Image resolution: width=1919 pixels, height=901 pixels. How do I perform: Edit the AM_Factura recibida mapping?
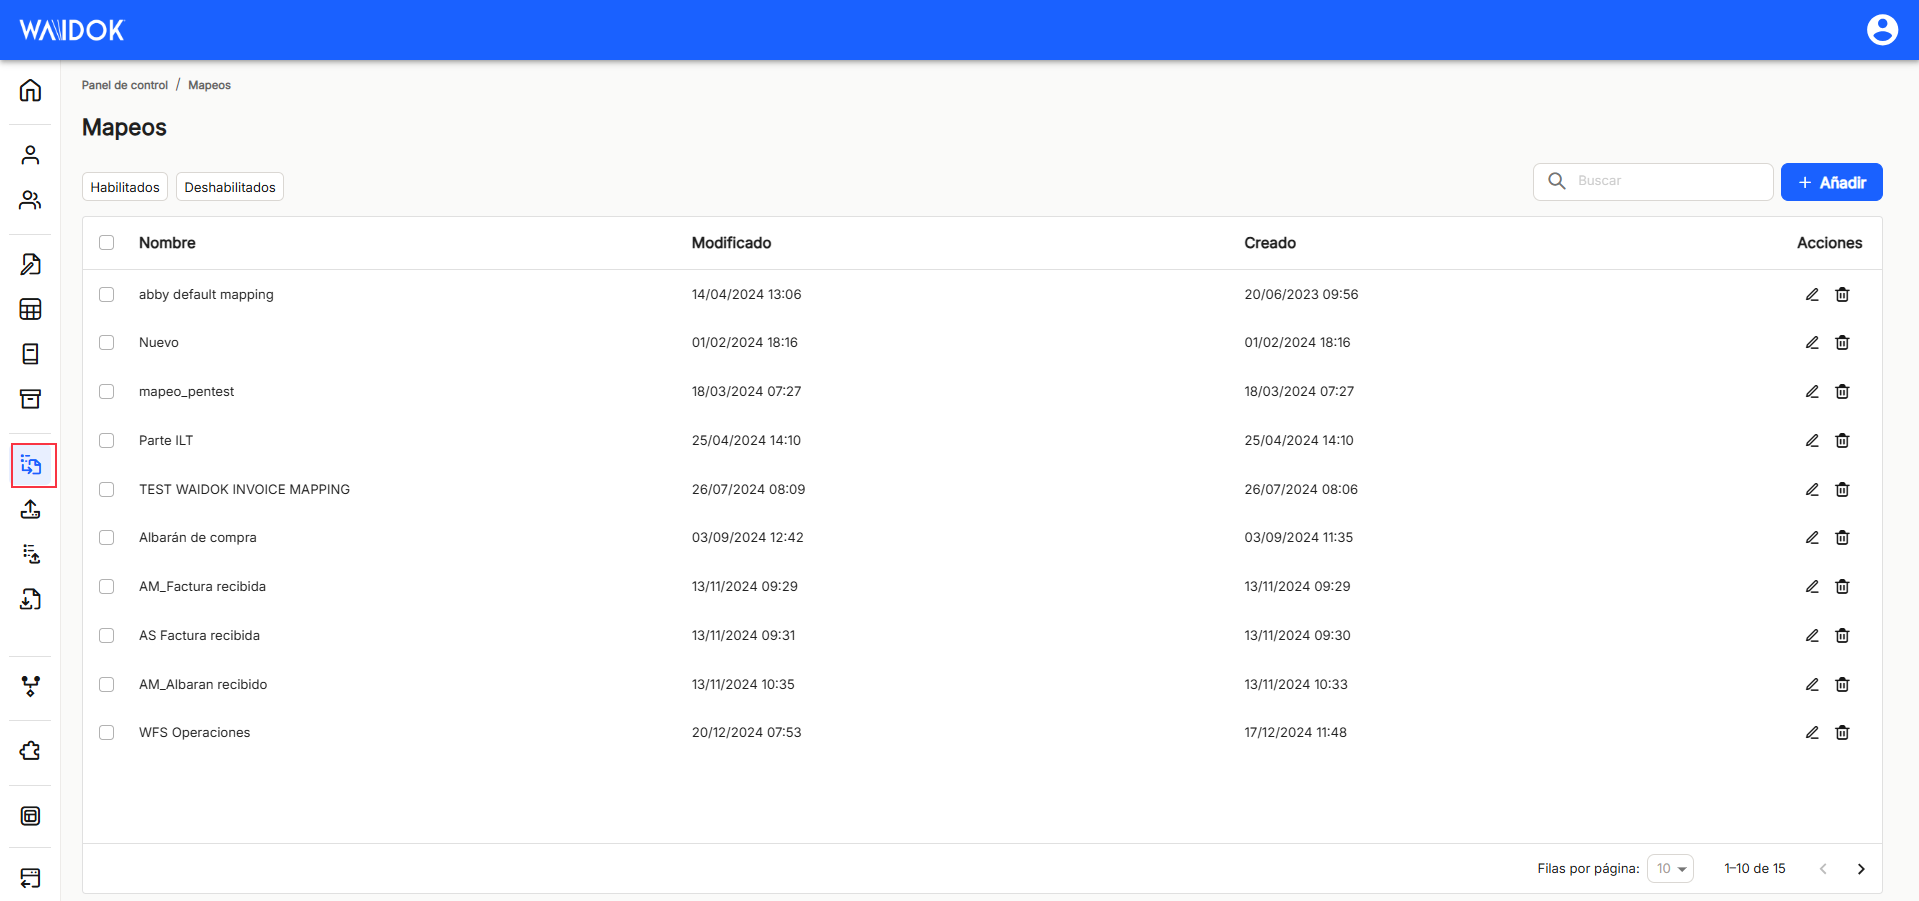(1812, 586)
